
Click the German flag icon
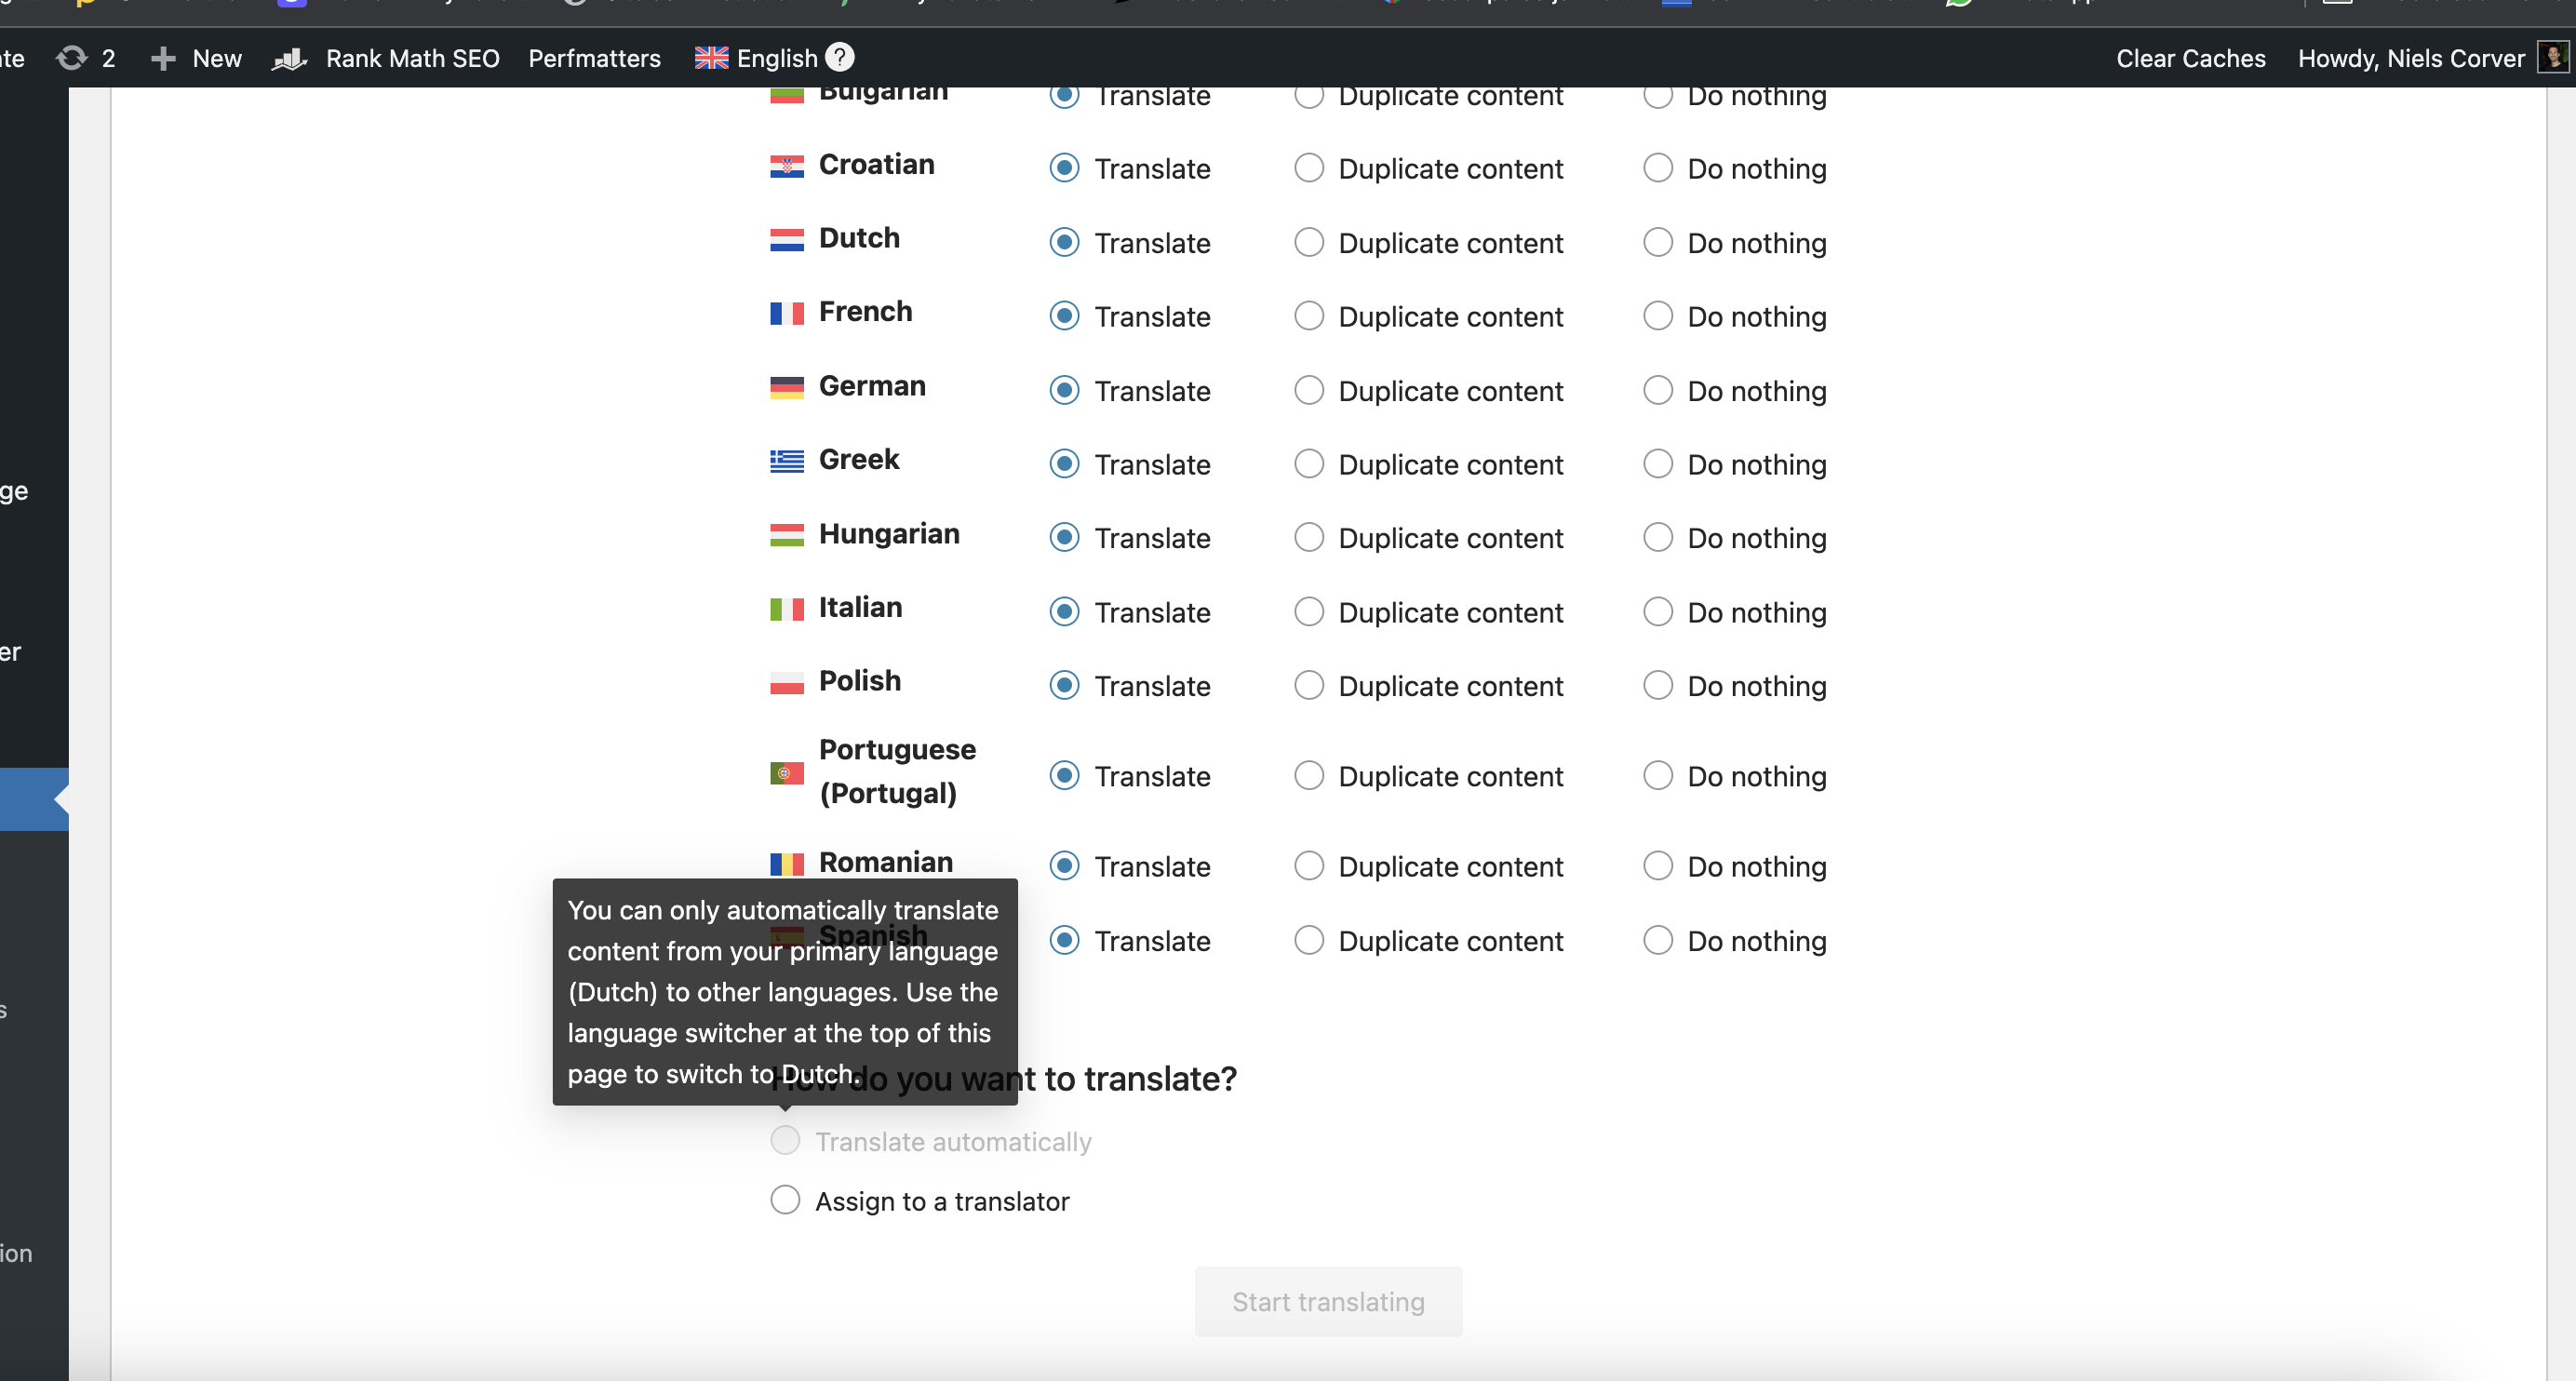[787, 387]
